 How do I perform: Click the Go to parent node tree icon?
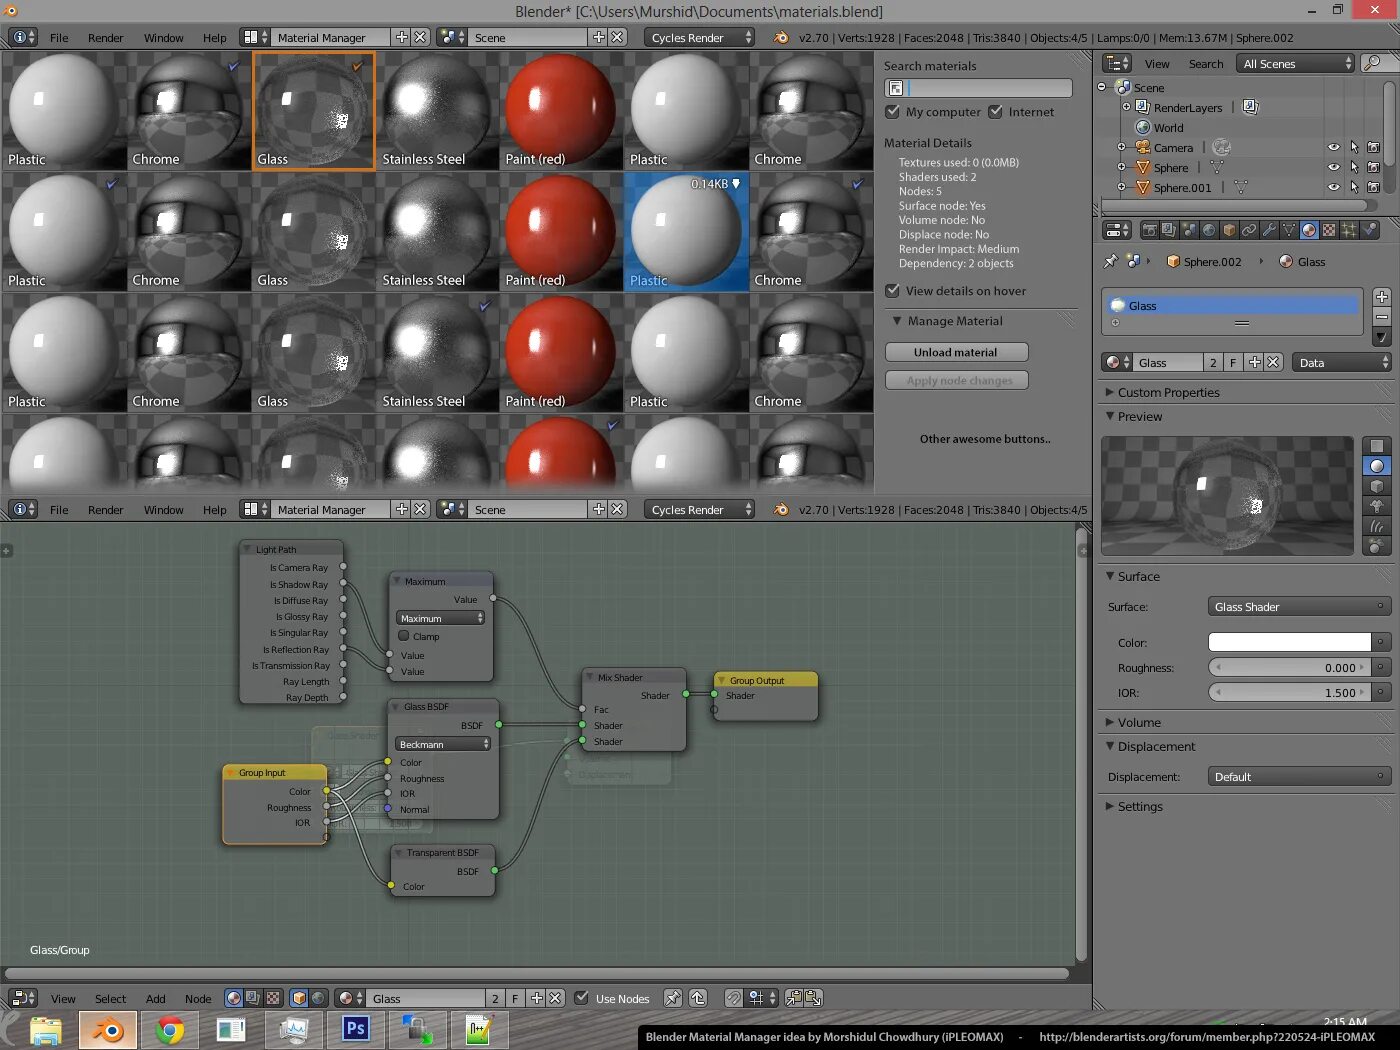coord(698,998)
